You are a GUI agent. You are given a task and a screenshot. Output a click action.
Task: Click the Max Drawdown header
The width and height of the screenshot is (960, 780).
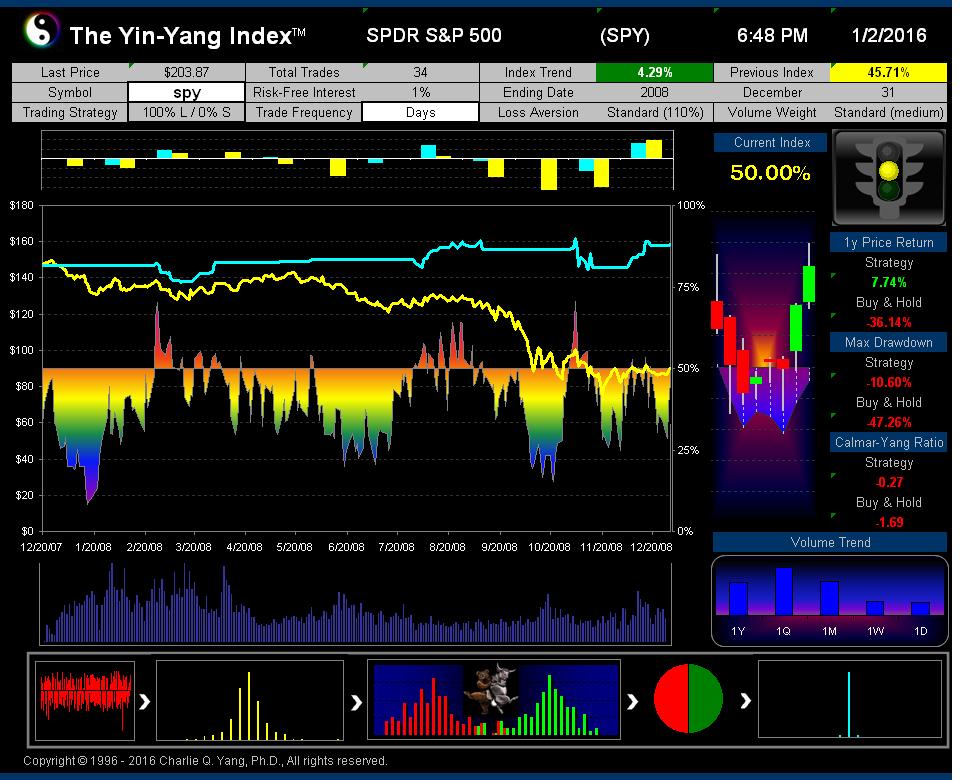coord(888,342)
